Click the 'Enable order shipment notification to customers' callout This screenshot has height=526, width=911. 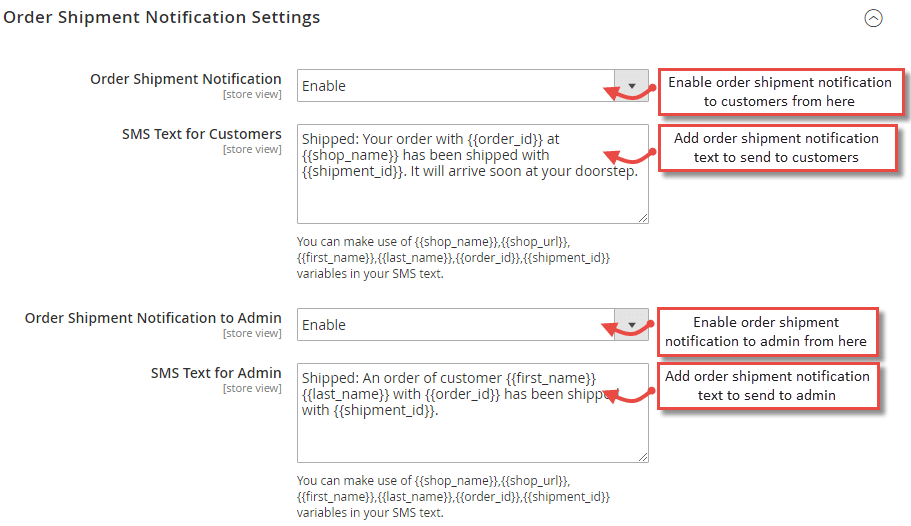click(x=779, y=91)
